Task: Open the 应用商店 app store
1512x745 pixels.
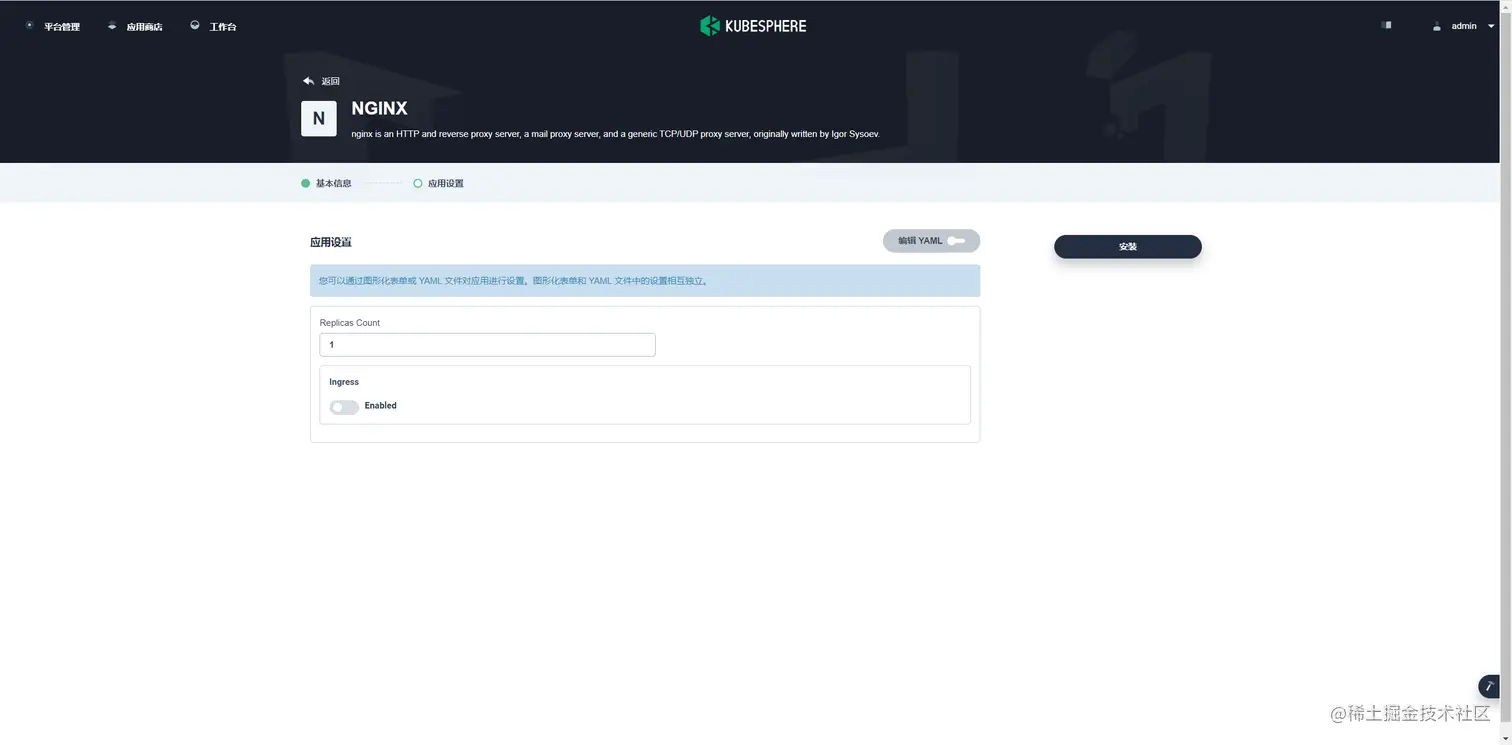Action: pyautogui.click(x=135, y=26)
